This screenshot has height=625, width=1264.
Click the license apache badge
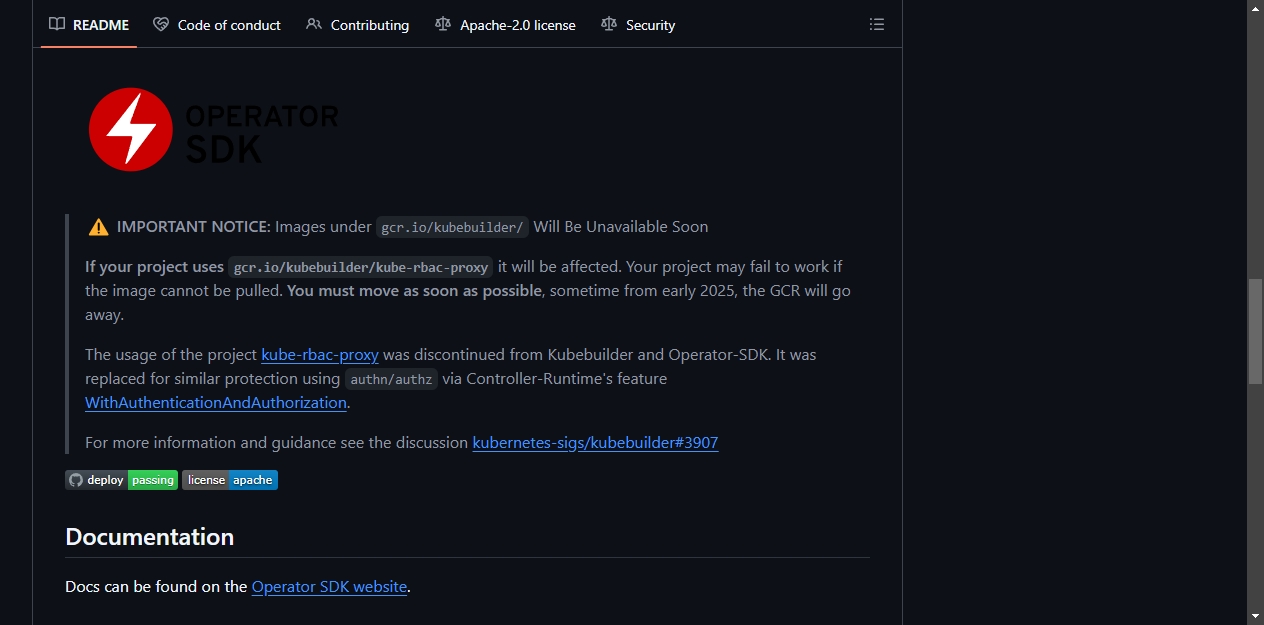point(230,480)
